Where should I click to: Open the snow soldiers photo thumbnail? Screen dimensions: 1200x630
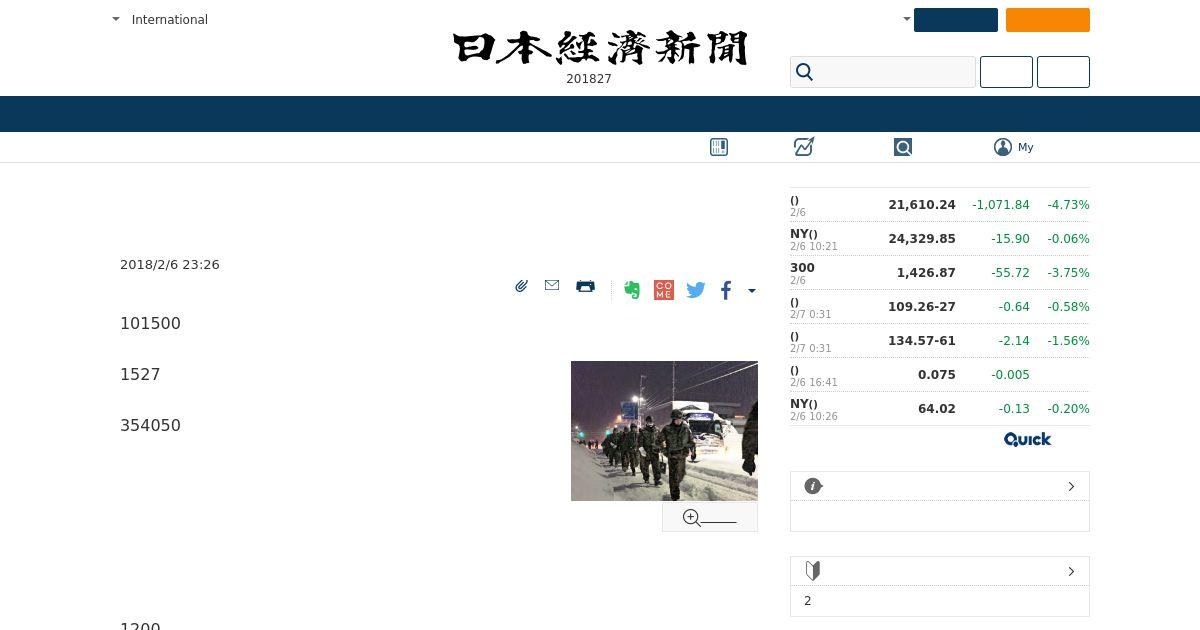coord(664,431)
